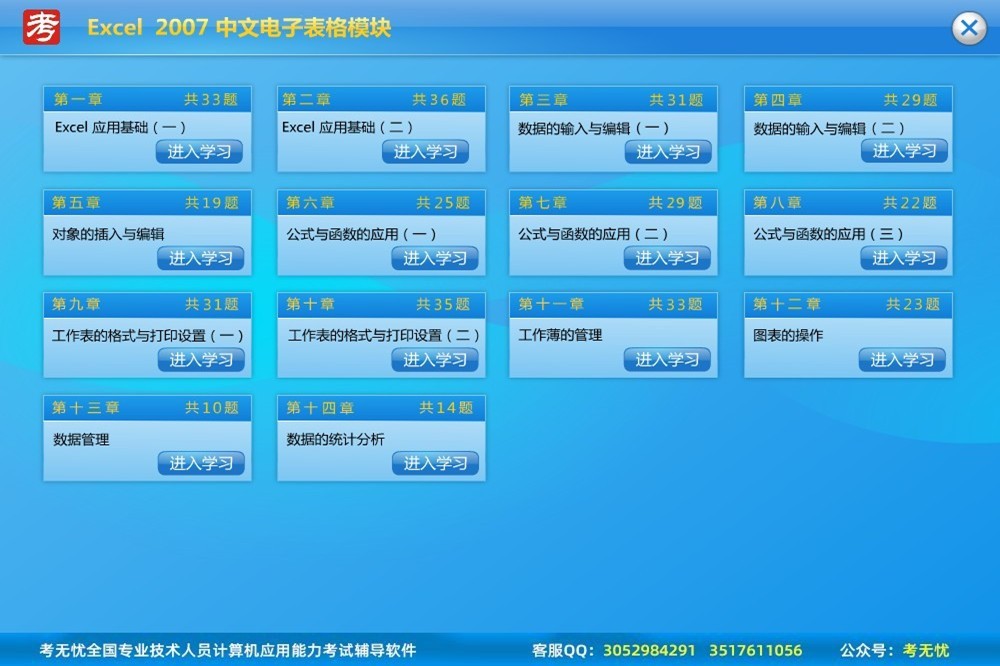Enter chapter five 对象的插入与编辑 study
Viewport: 1000px width, 666px height.
(x=200, y=258)
